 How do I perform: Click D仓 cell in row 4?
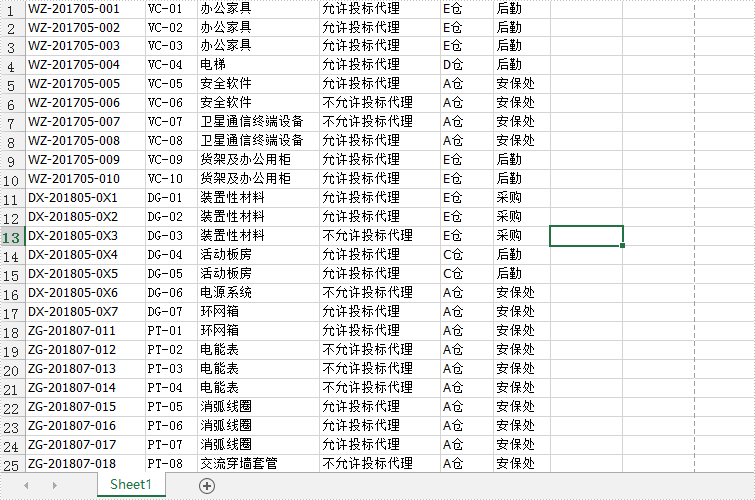[467, 65]
